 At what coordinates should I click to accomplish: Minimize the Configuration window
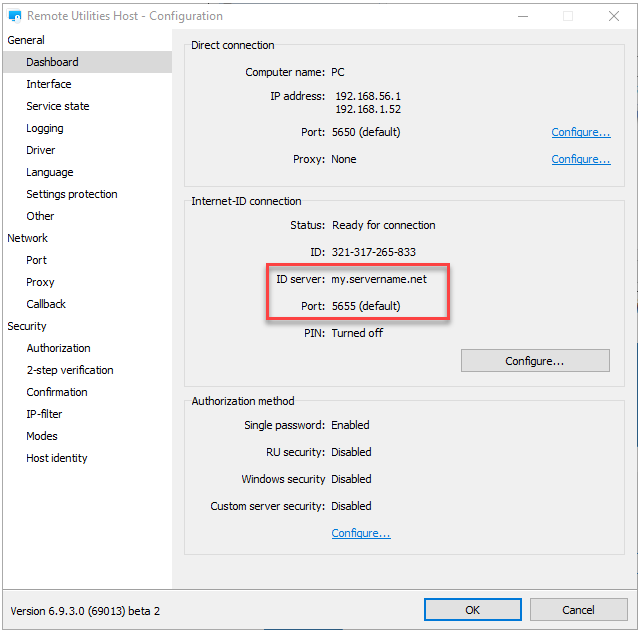pyautogui.click(x=523, y=16)
